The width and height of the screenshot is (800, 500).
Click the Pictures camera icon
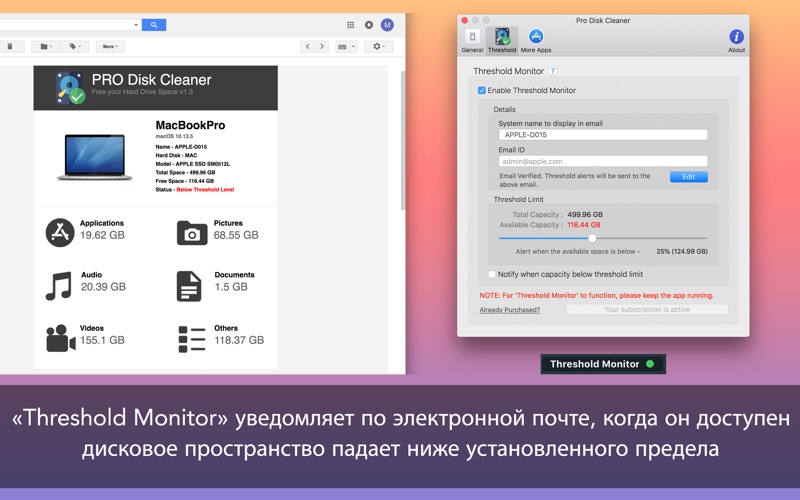tap(192, 233)
